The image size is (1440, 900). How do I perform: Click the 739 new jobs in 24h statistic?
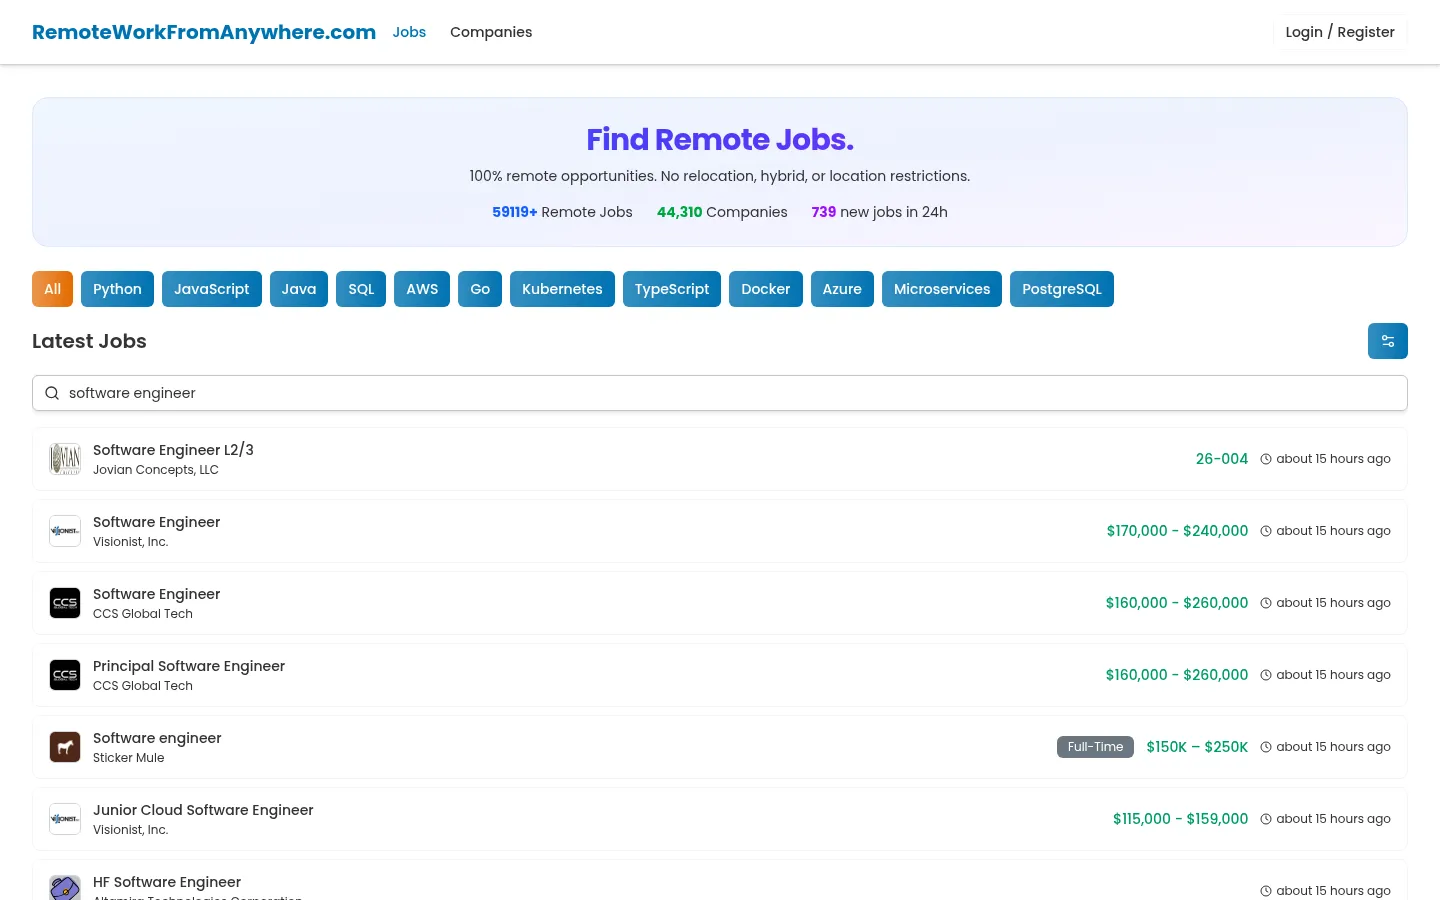point(879,212)
